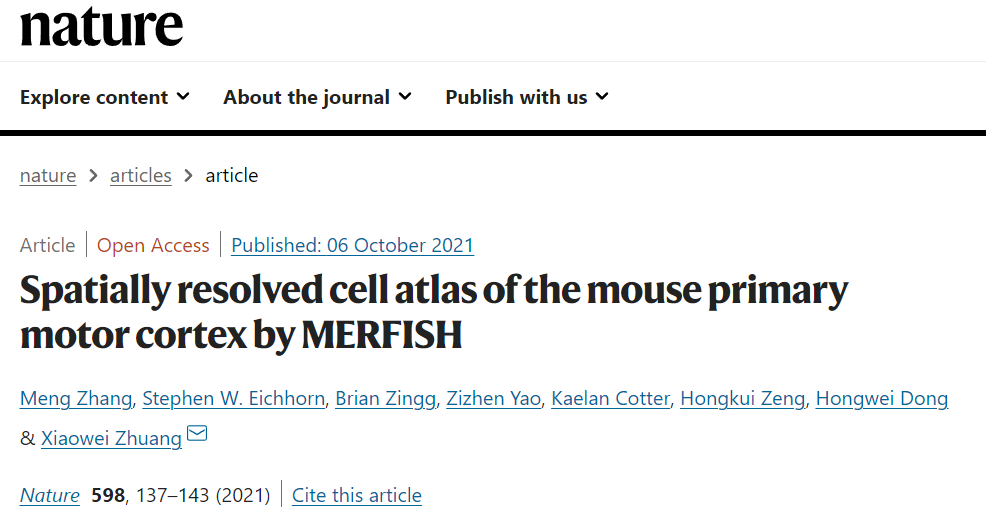Viewport: 986px width, 521px height.
Task: Click the article title heading
Action: 434,312
